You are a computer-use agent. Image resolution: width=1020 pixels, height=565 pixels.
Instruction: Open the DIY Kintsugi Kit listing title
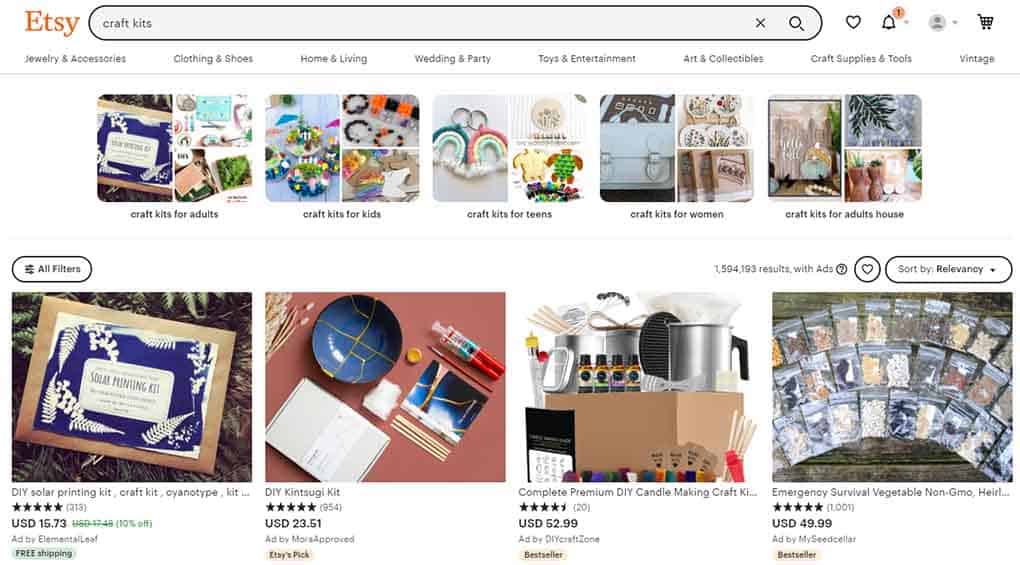tap(302, 492)
